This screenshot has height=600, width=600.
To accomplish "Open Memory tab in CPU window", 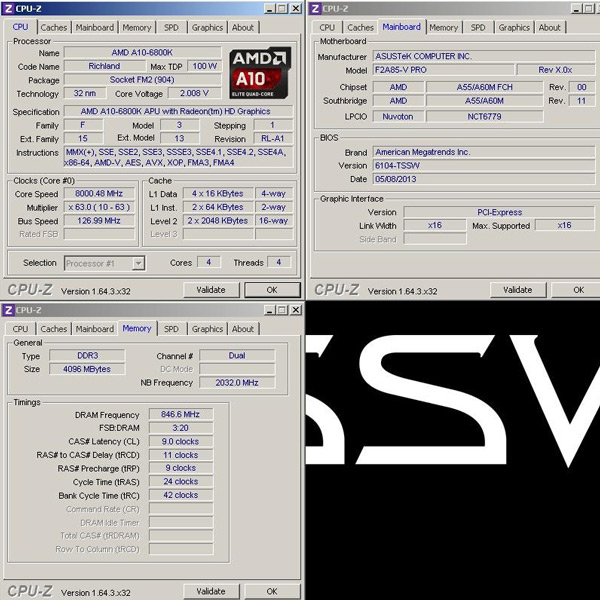I will pos(137,28).
